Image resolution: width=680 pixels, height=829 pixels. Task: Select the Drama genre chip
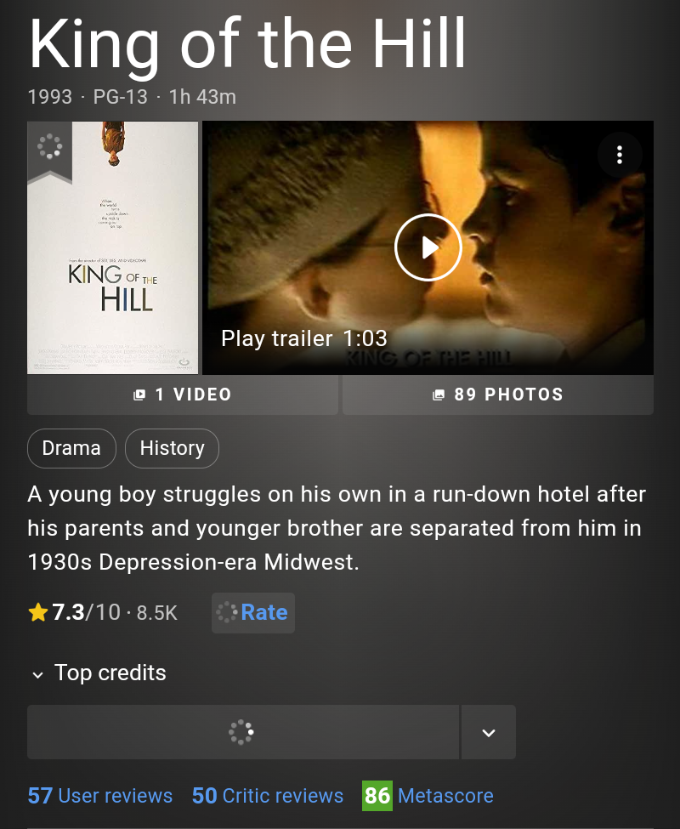click(x=71, y=448)
